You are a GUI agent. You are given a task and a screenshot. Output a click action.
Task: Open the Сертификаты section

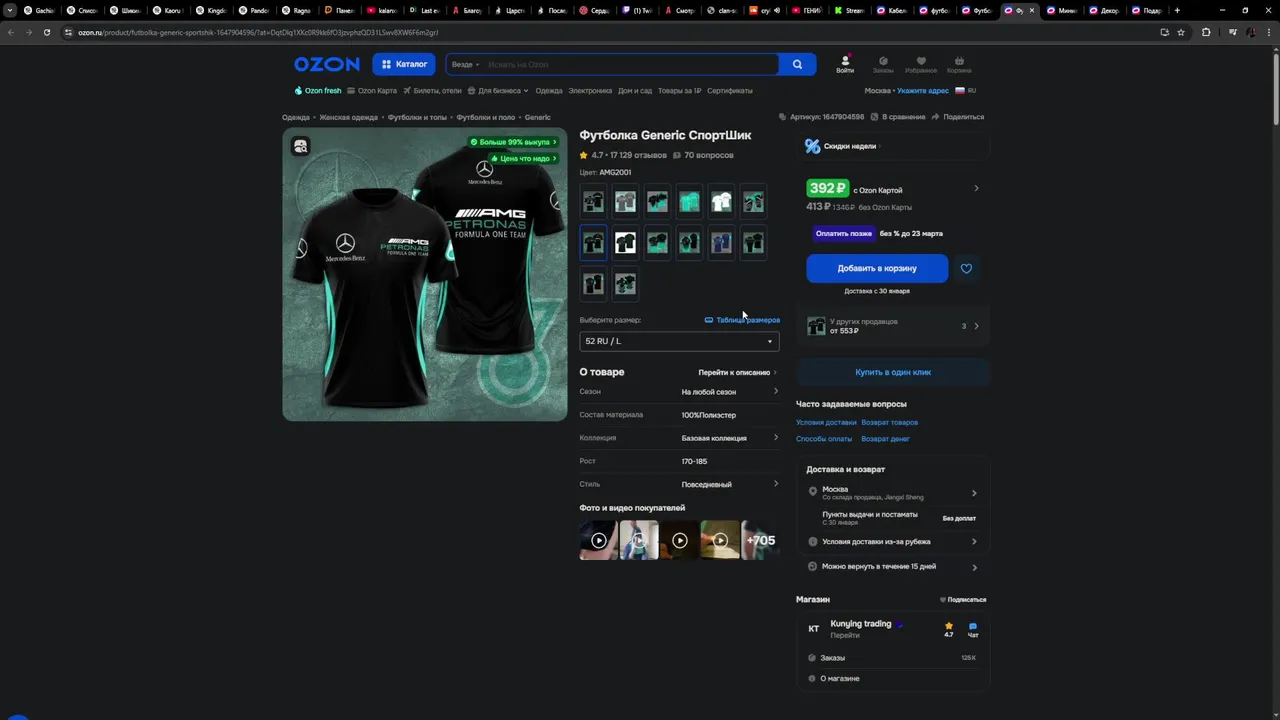pos(730,91)
